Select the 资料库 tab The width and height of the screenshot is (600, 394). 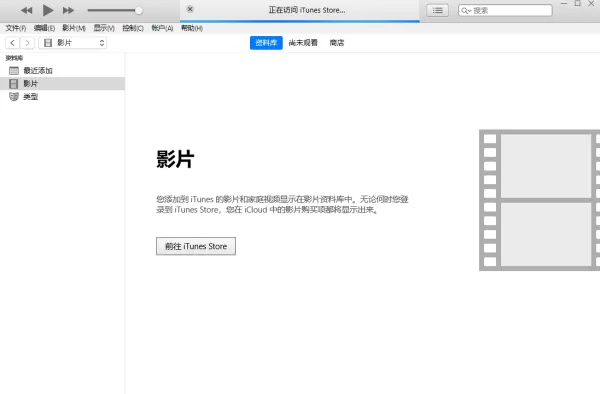[266, 43]
